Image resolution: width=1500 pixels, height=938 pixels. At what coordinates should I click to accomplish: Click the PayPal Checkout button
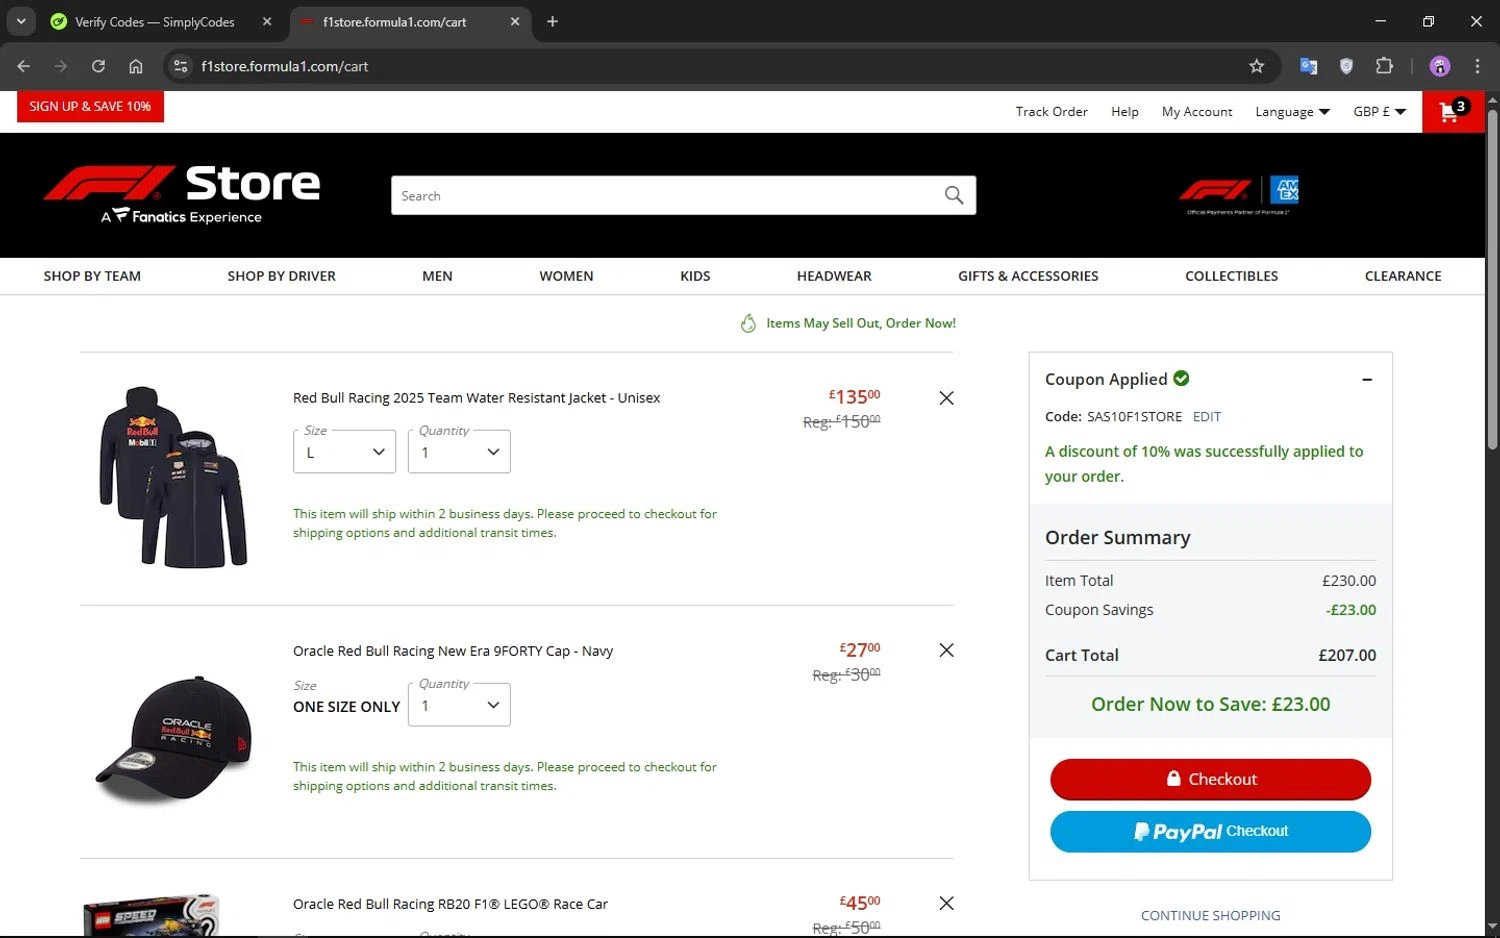(1210, 831)
